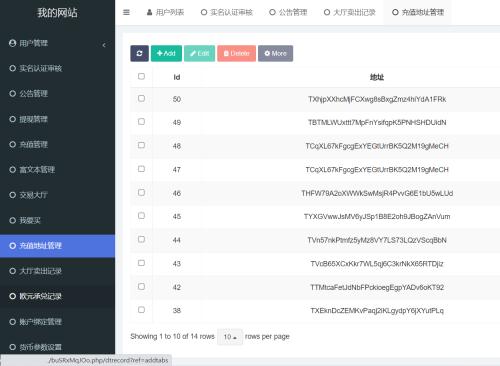Toggle the sidebar with the hamburger icon
The width and height of the screenshot is (500, 366).
coord(126,12)
